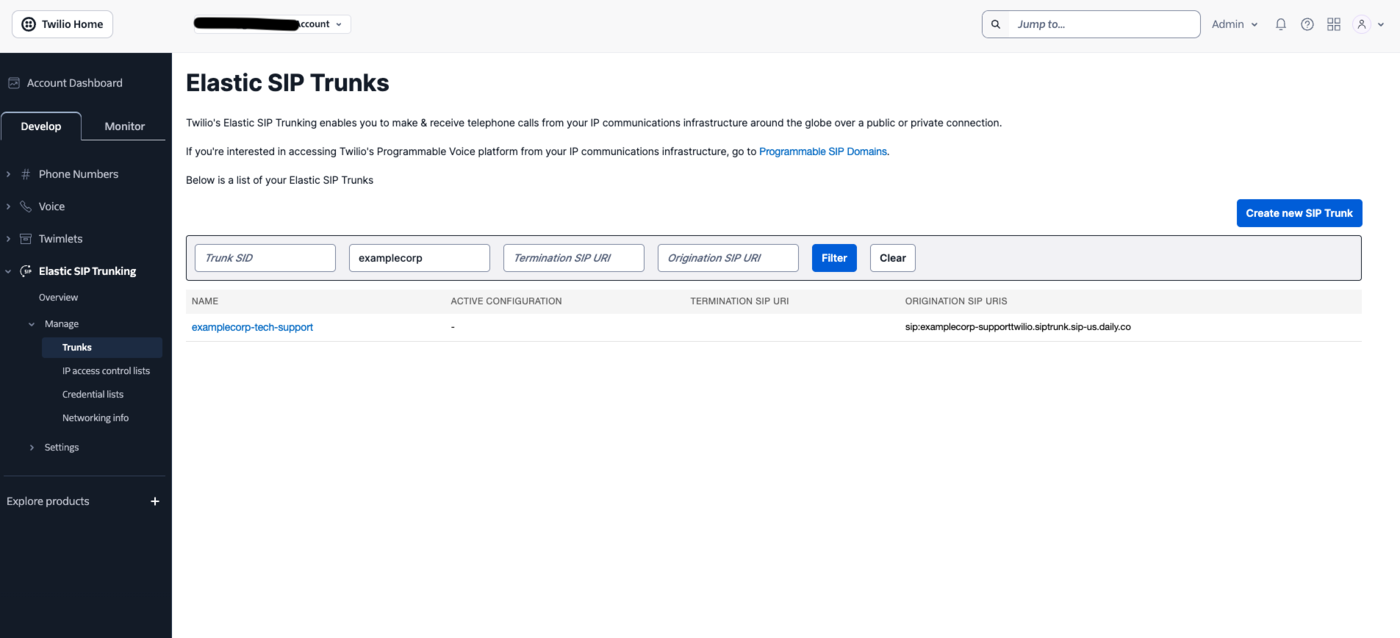Select Elastic SIP Trunking in sidebar
Viewport: 1400px width, 638px height.
click(87, 271)
